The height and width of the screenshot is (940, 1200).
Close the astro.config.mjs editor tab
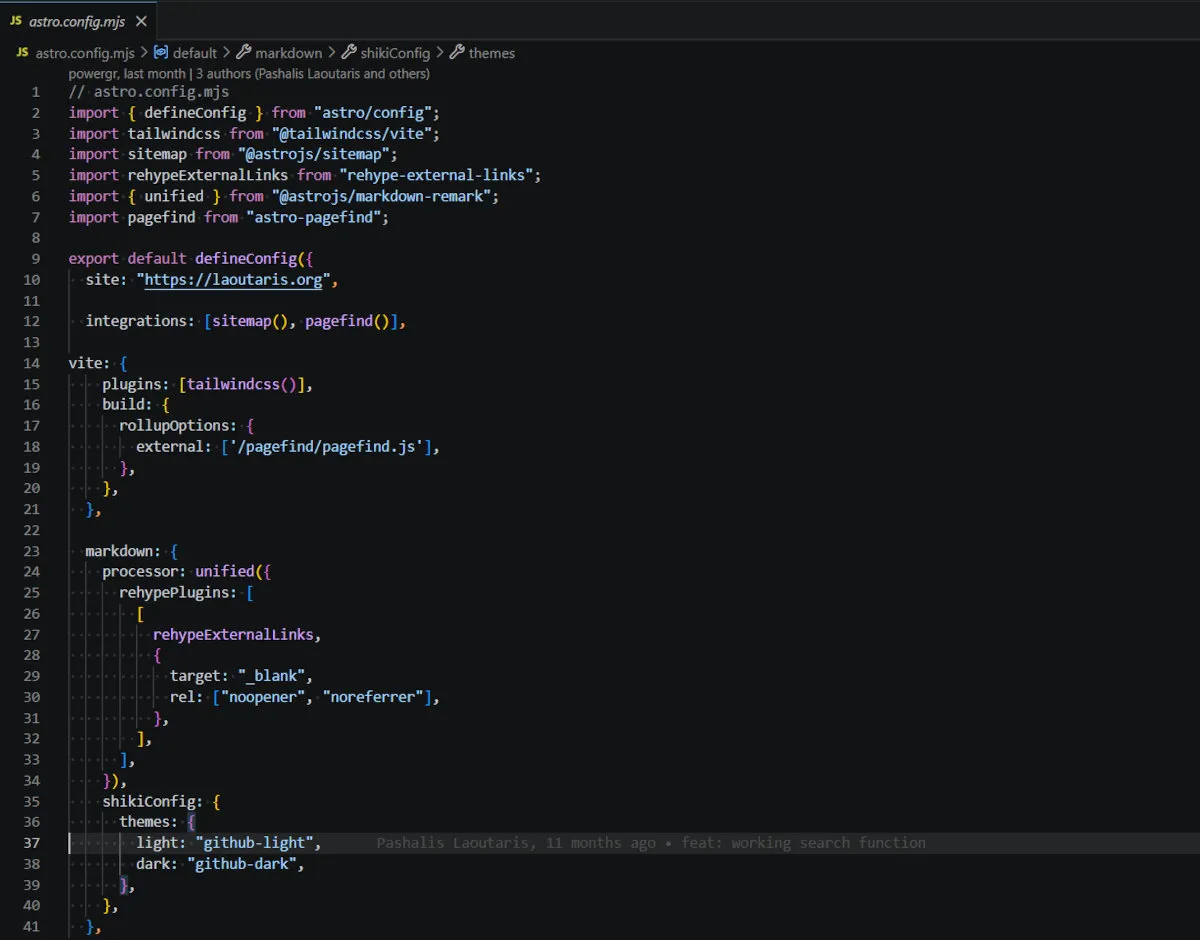pos(142,20)
